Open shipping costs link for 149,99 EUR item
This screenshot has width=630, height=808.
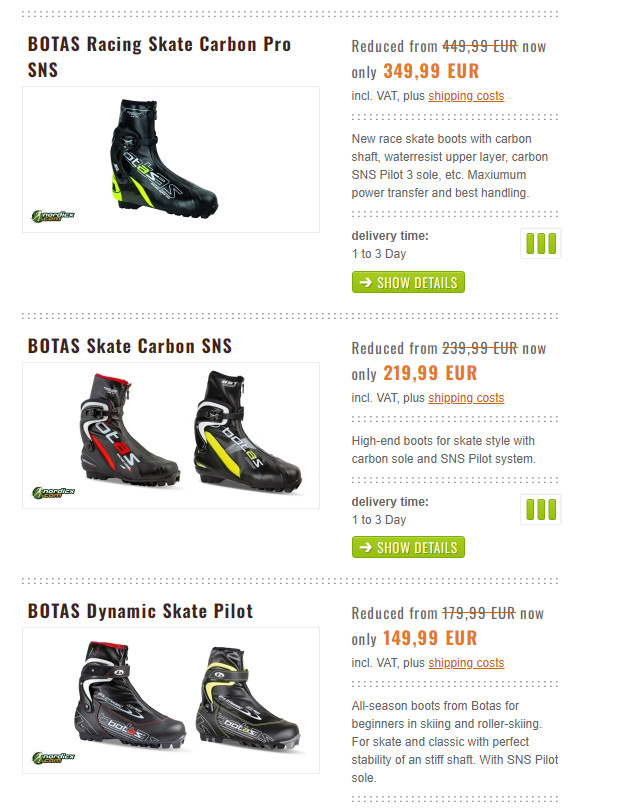pos(466,663)
